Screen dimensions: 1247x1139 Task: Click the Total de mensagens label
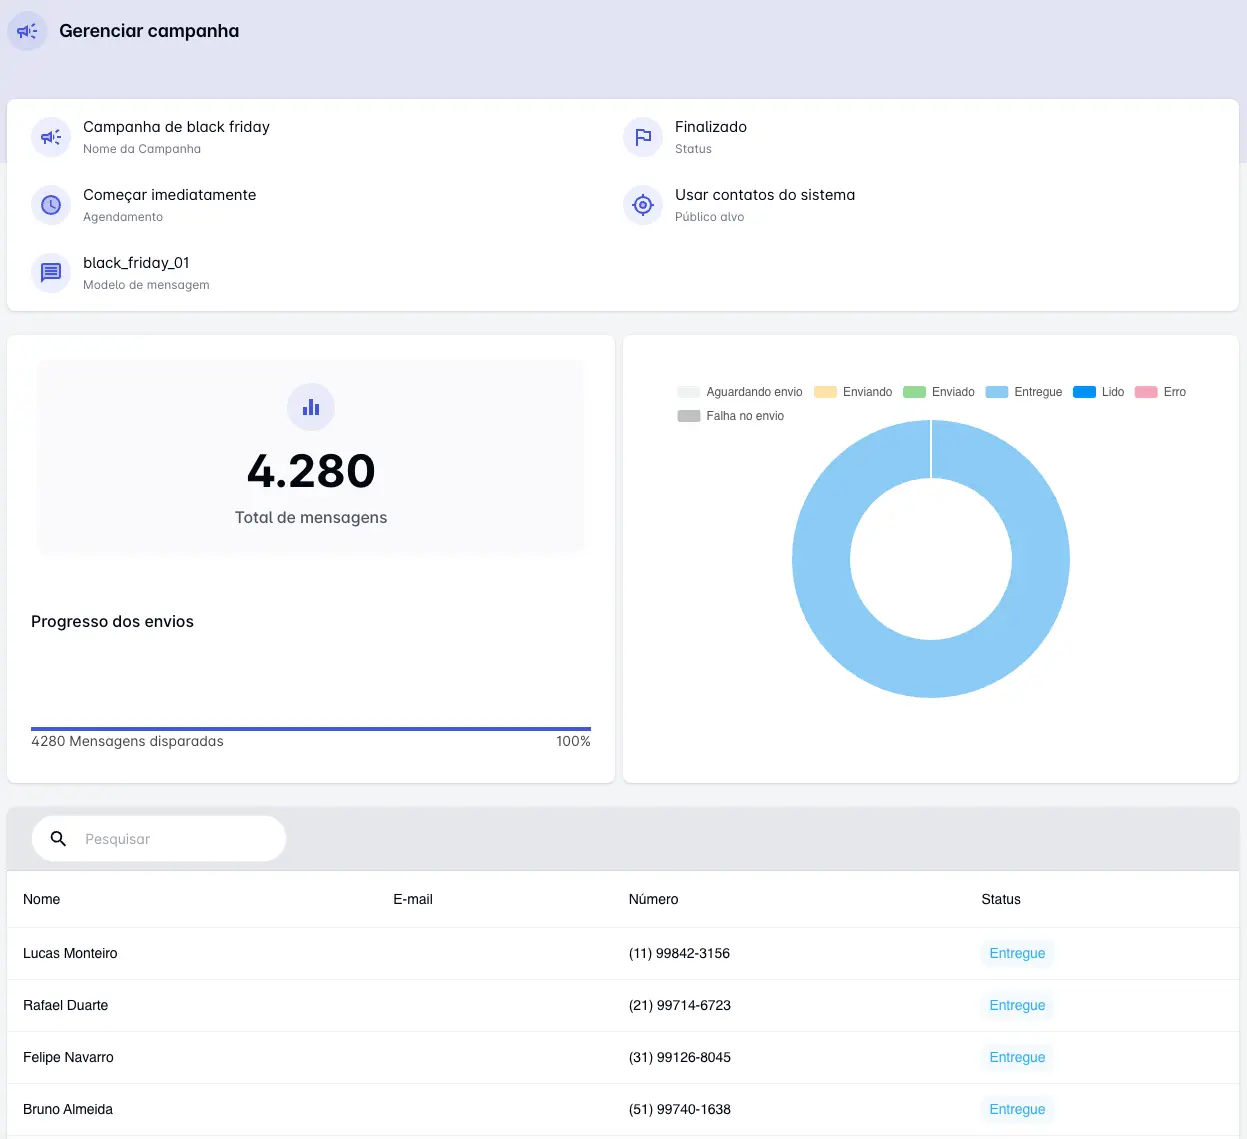pyautogui.click(x=311, y=517)
